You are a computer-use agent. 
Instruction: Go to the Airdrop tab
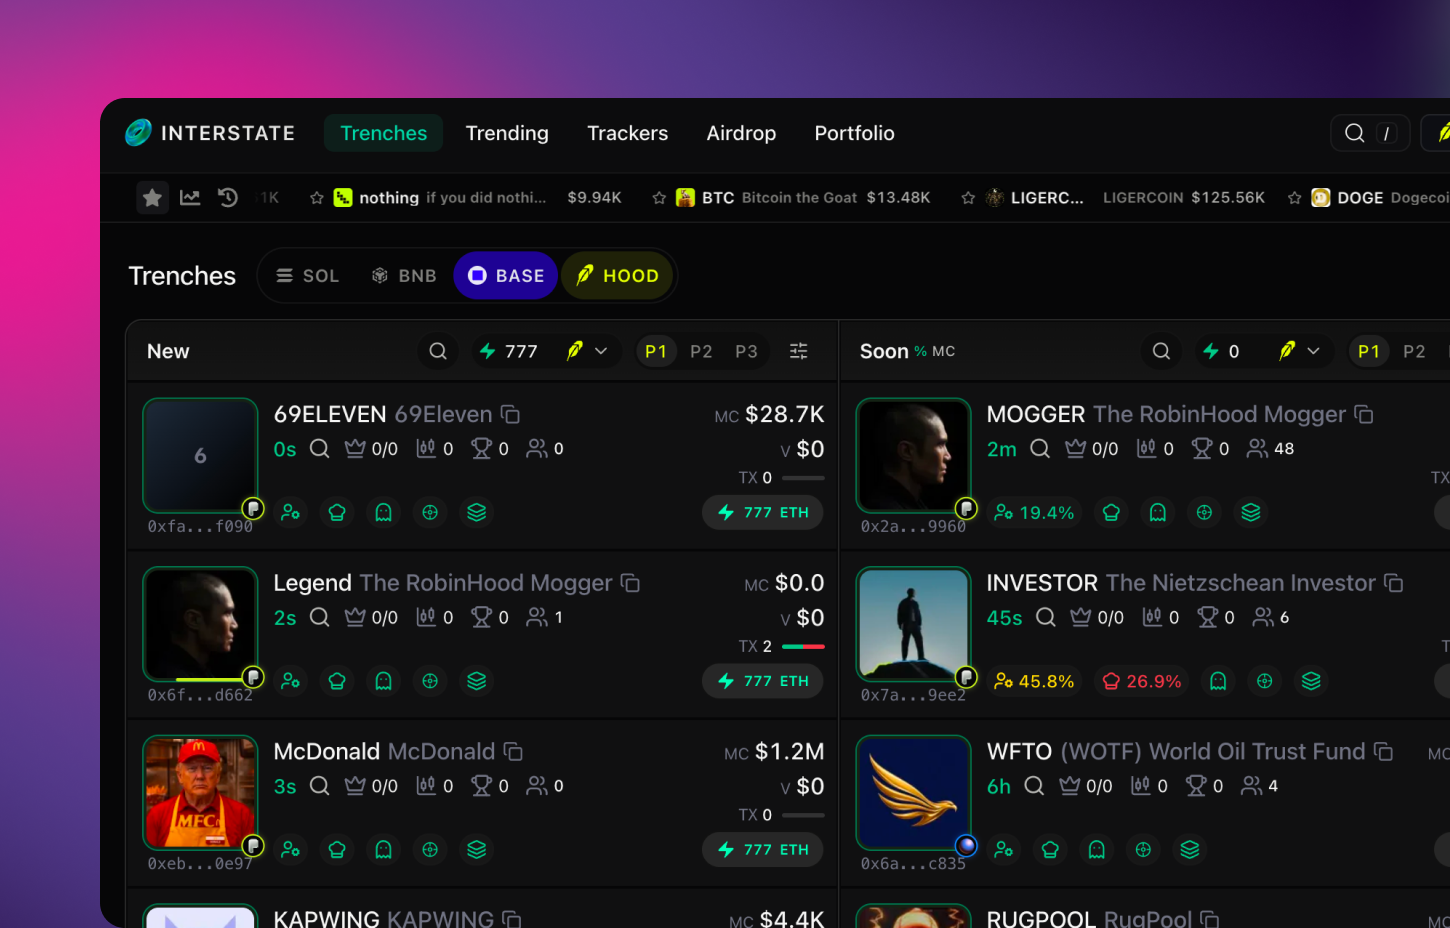click(741, 133)
